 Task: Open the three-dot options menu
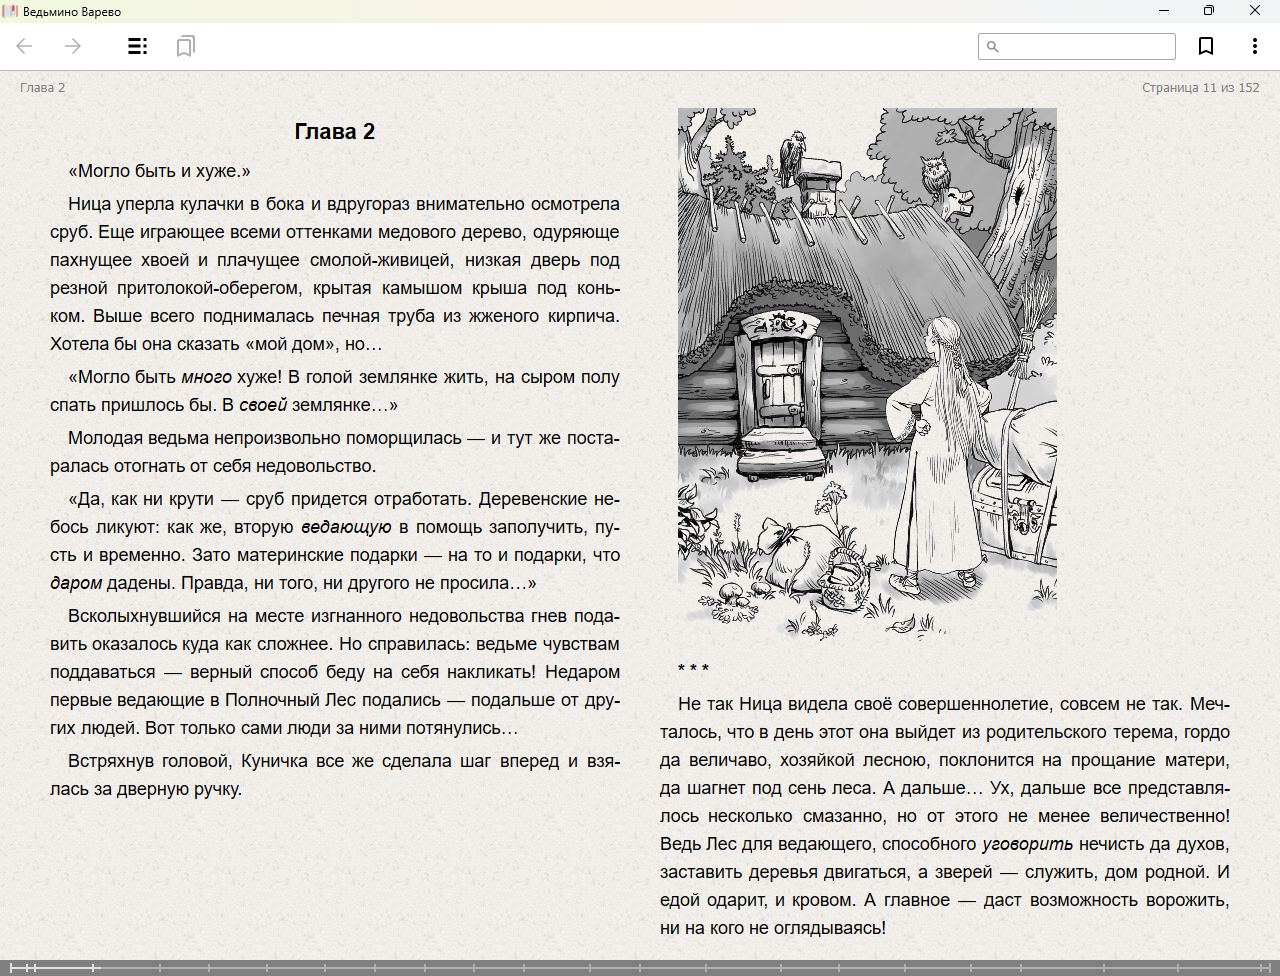tap(1254, 46)
